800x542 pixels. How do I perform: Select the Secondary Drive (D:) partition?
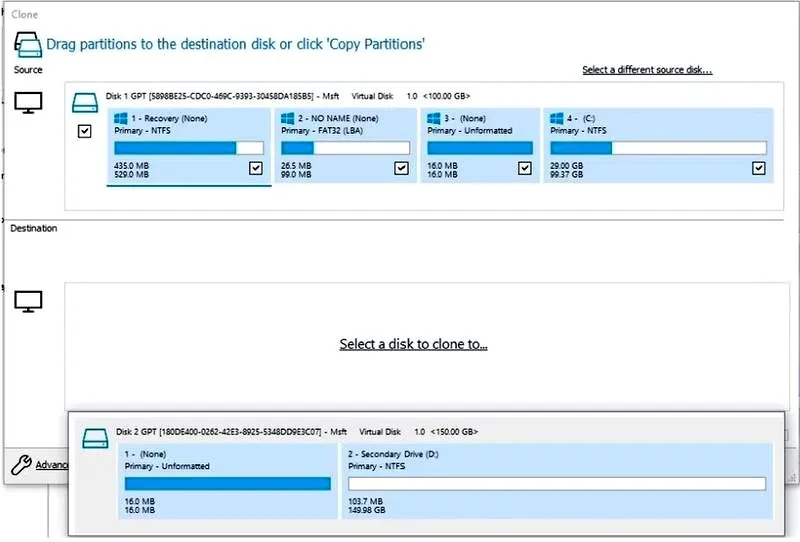[557, 481]
